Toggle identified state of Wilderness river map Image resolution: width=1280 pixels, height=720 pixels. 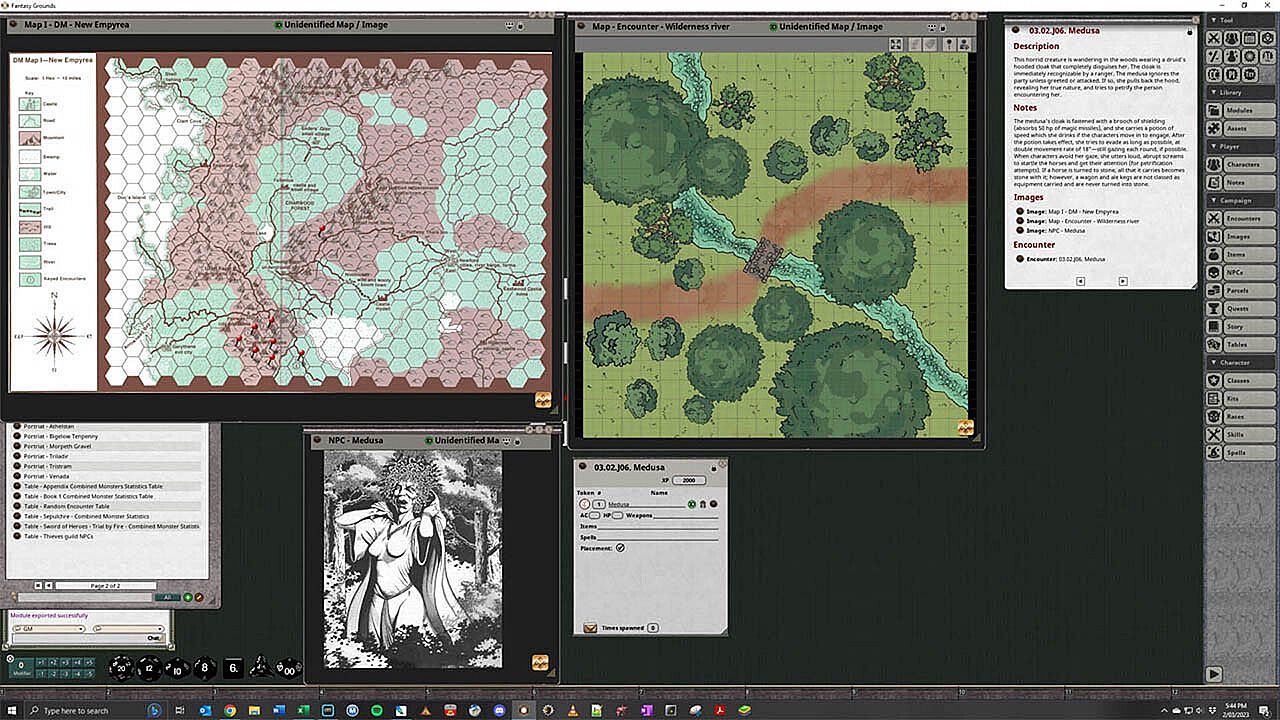[774, 27]
